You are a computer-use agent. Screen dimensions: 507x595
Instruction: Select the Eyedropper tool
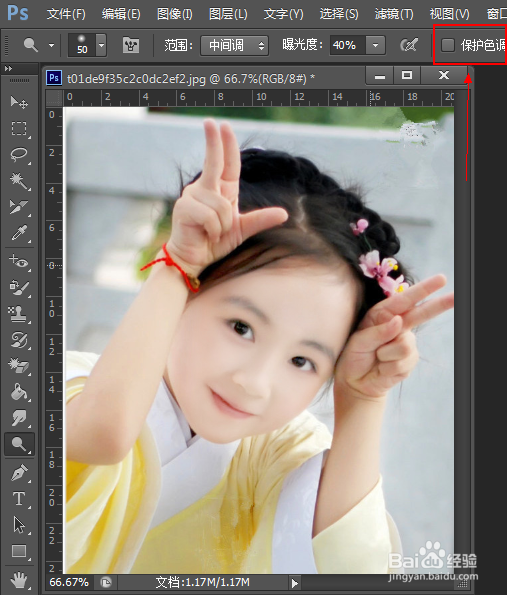[x=19, y=233]
